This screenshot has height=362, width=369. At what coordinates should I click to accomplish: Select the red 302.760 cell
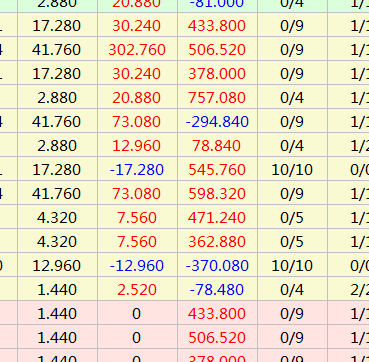coord(137,49)
